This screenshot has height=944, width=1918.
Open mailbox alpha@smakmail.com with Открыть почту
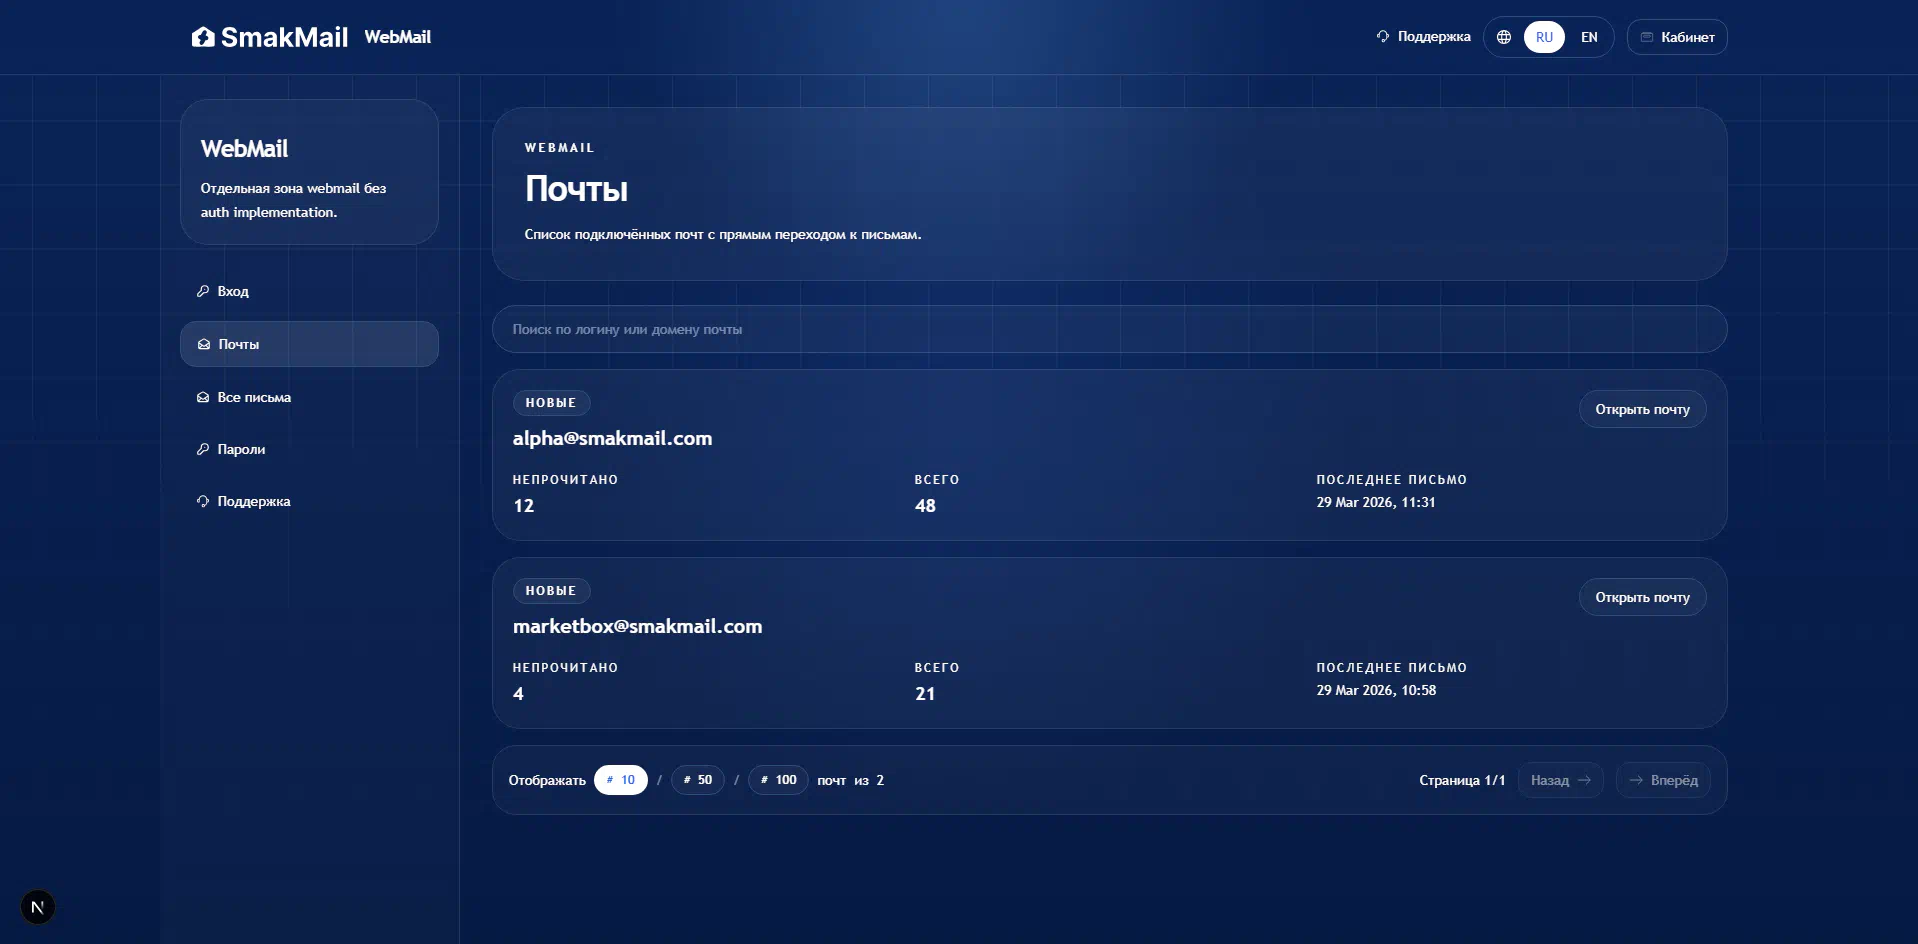(x=1642, y=409)
